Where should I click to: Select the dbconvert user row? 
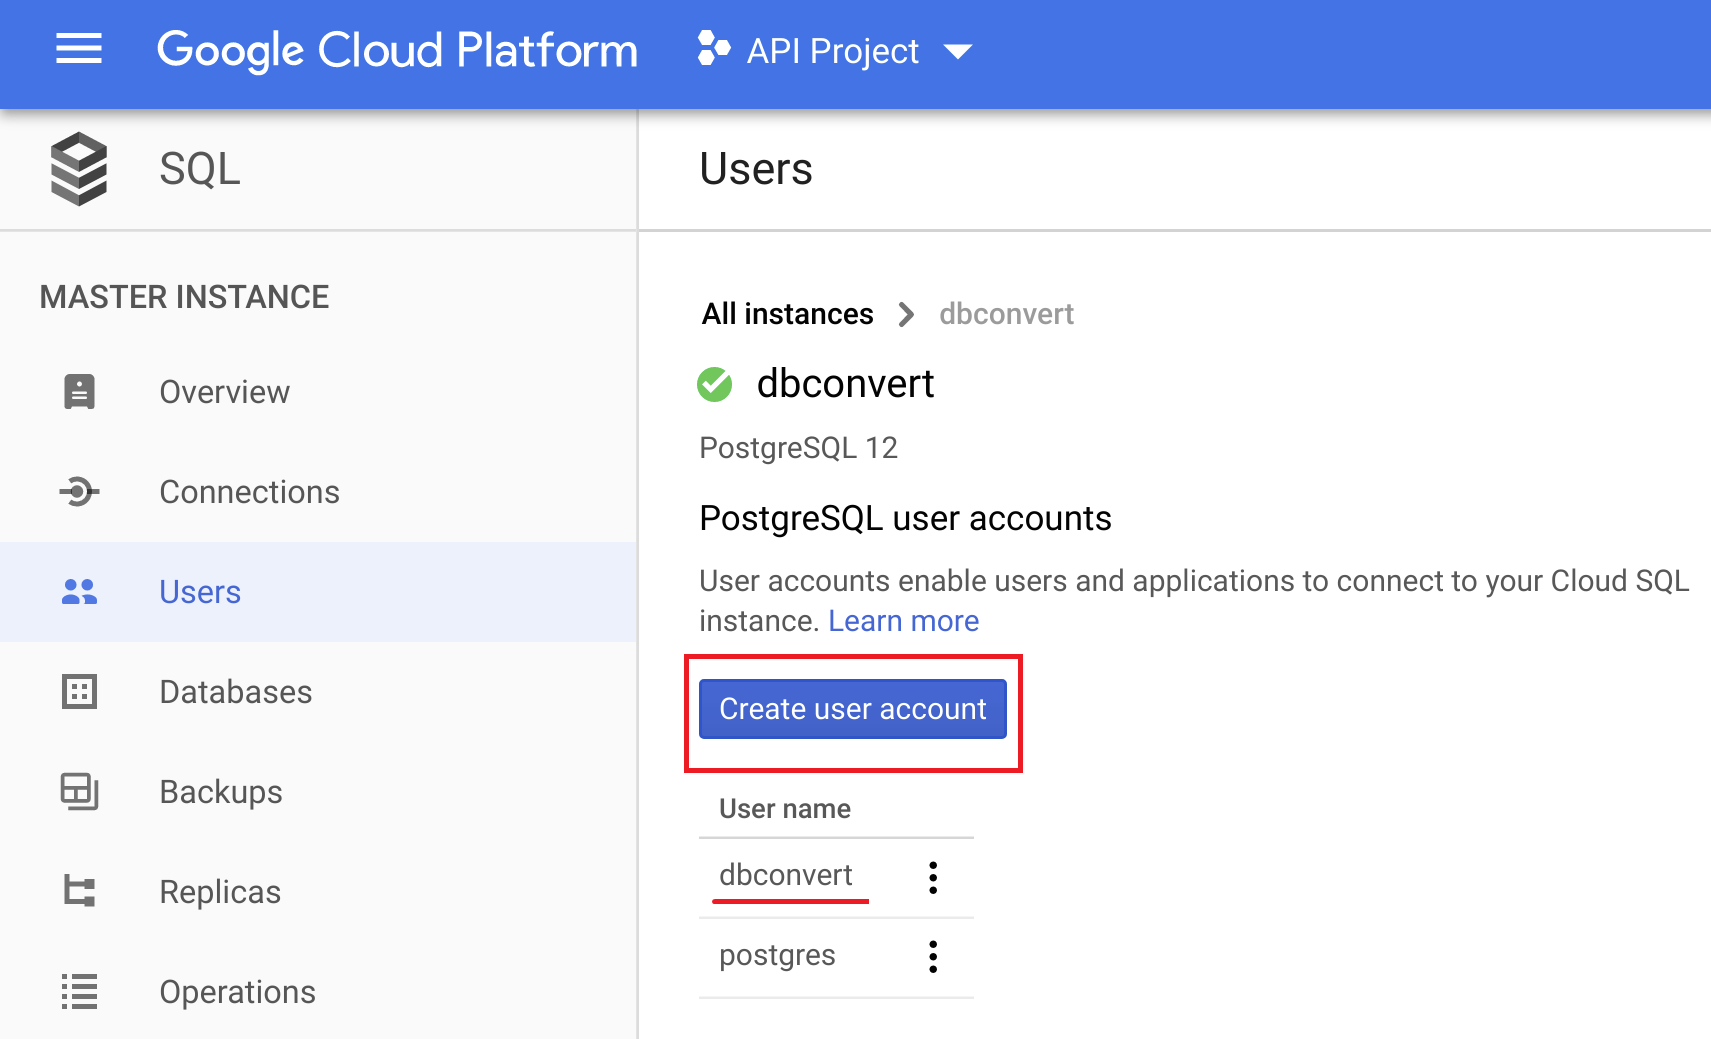point(836,877)
